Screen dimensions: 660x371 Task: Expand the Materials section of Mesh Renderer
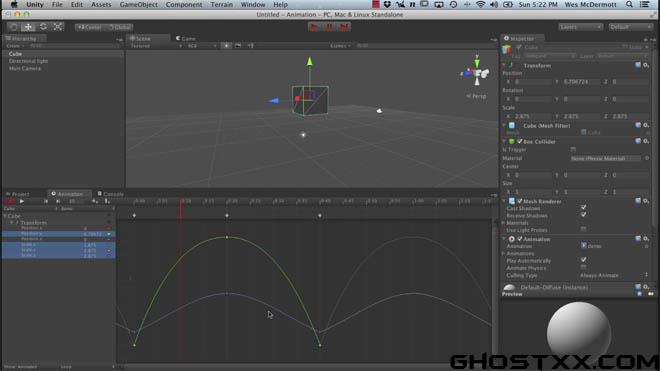point(504,223)
